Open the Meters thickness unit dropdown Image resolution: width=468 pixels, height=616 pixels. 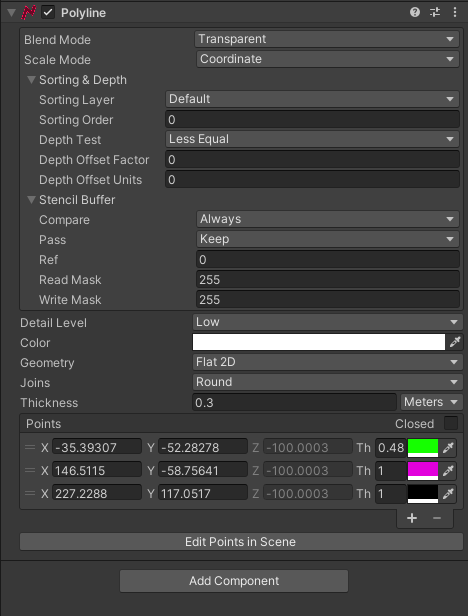[431, 402]
